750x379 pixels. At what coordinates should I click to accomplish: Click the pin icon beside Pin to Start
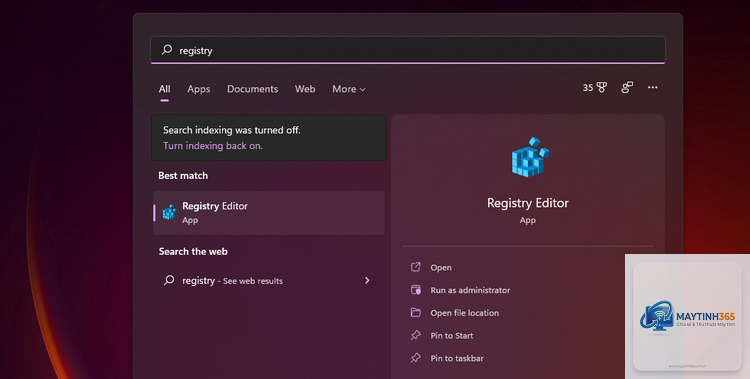coord(416,335)
